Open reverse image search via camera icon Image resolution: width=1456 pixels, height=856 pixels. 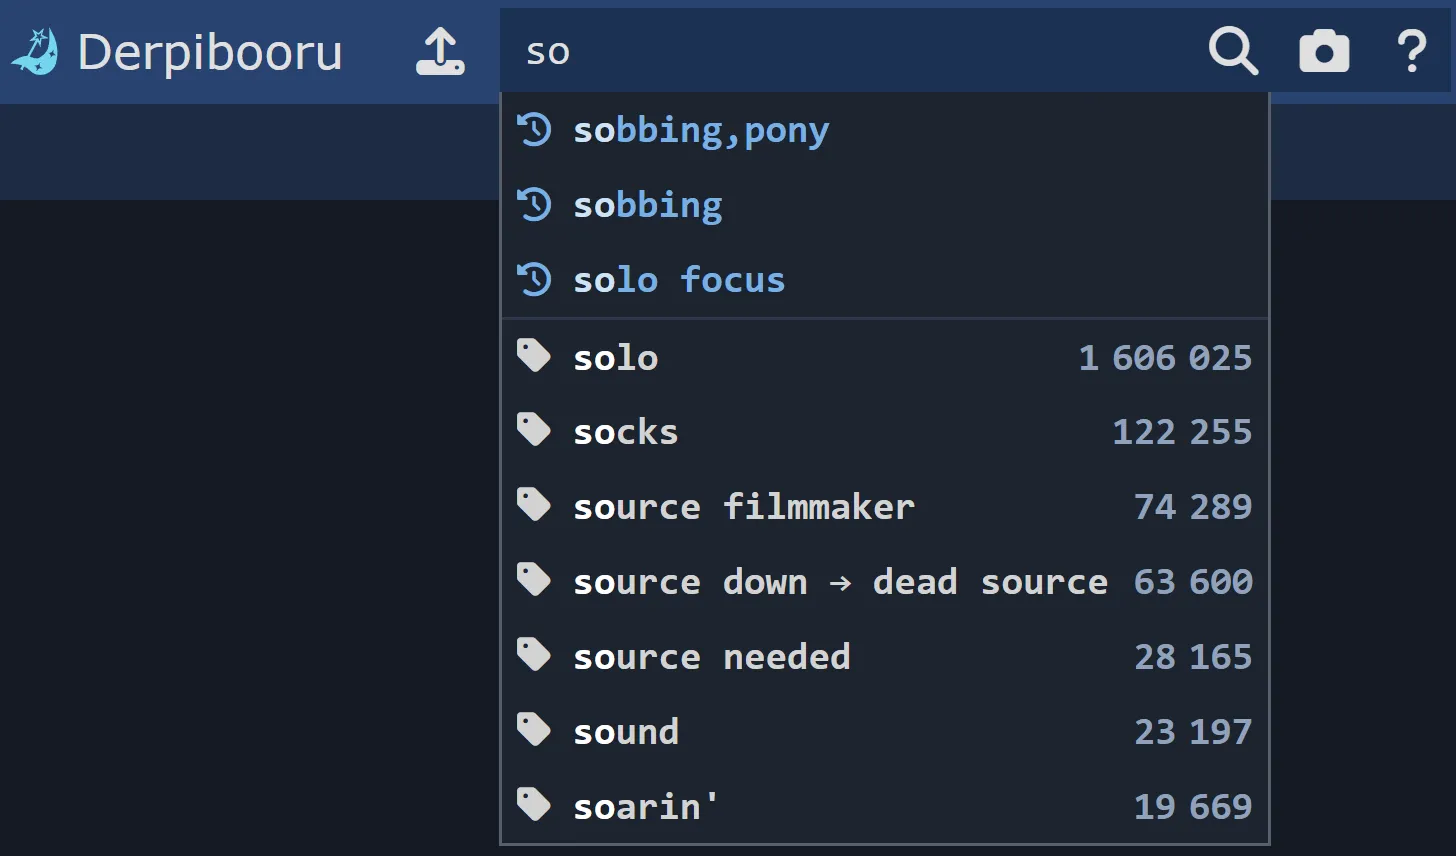coord(1324,51)
